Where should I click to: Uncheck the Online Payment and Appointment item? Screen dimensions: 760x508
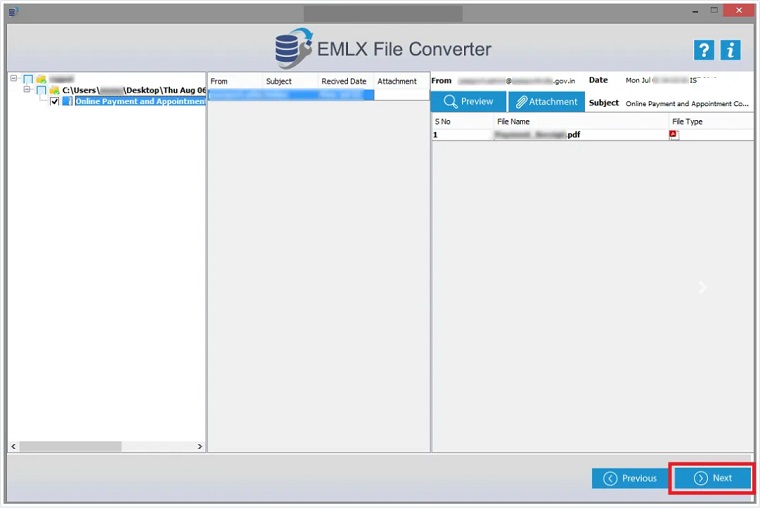tap(54, 101)
